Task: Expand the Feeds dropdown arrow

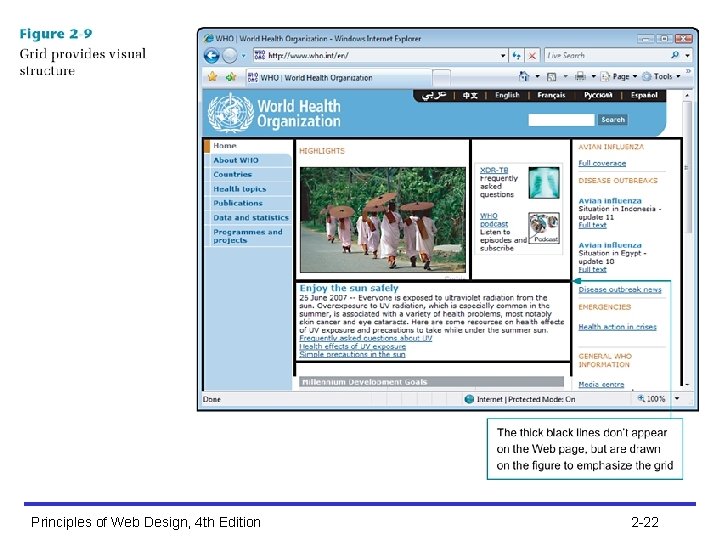Action: click(565, 77)
